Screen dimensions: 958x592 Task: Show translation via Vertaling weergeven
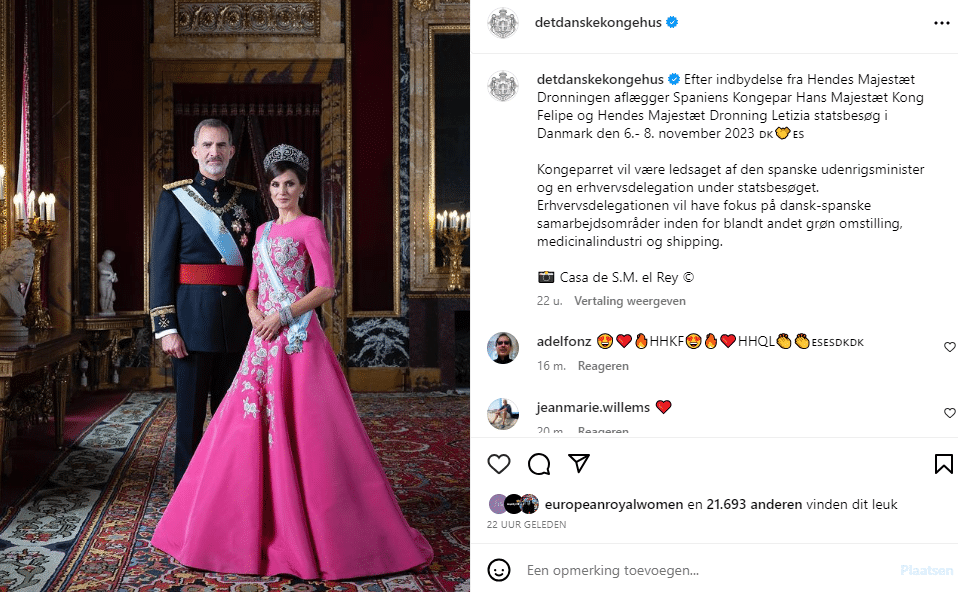coord(630,301)
